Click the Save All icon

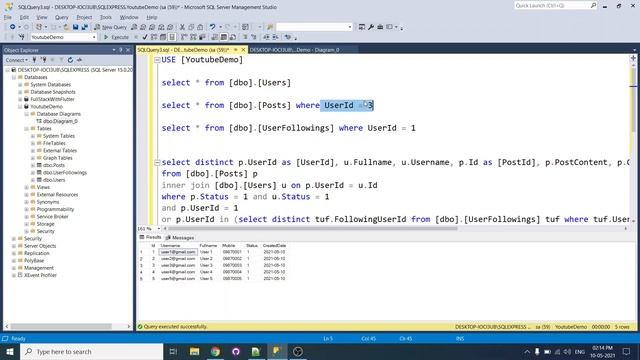[x=84, y=27]
